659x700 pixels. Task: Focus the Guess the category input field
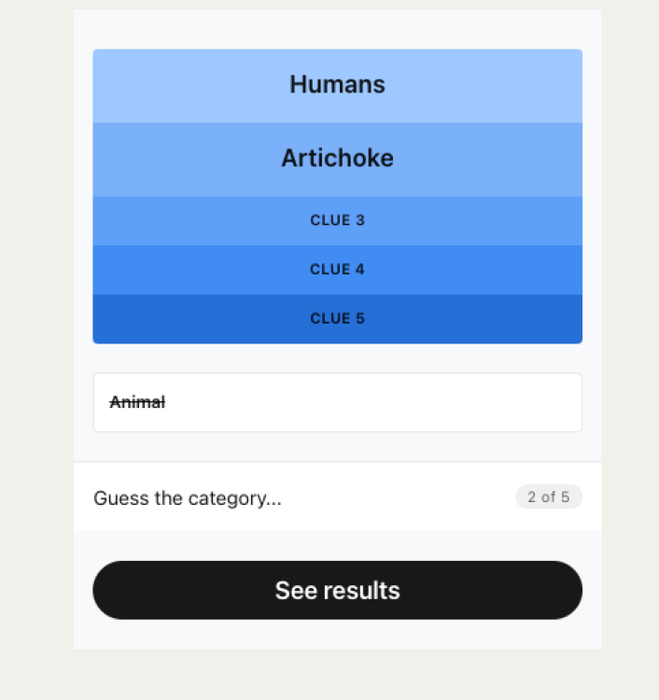pyautogui.click(x=338, y=497)
